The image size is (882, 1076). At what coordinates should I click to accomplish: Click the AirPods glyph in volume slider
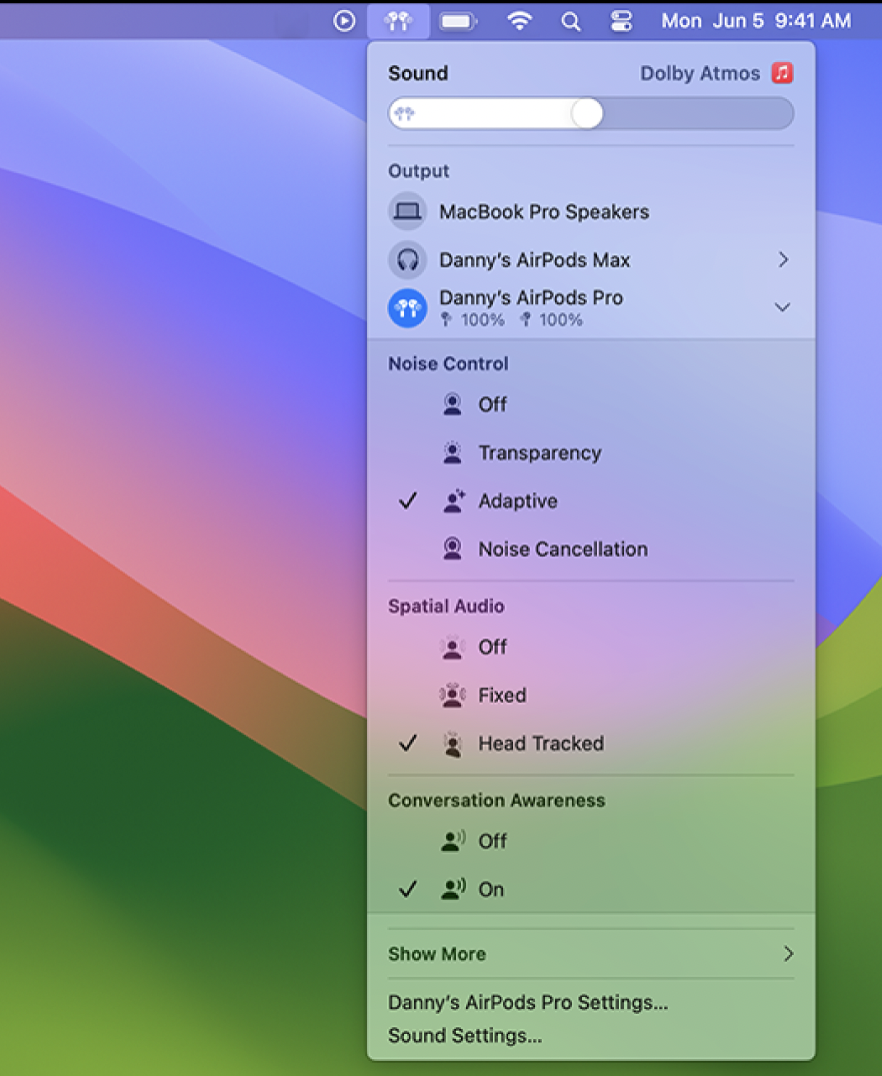tap(405, 113)
